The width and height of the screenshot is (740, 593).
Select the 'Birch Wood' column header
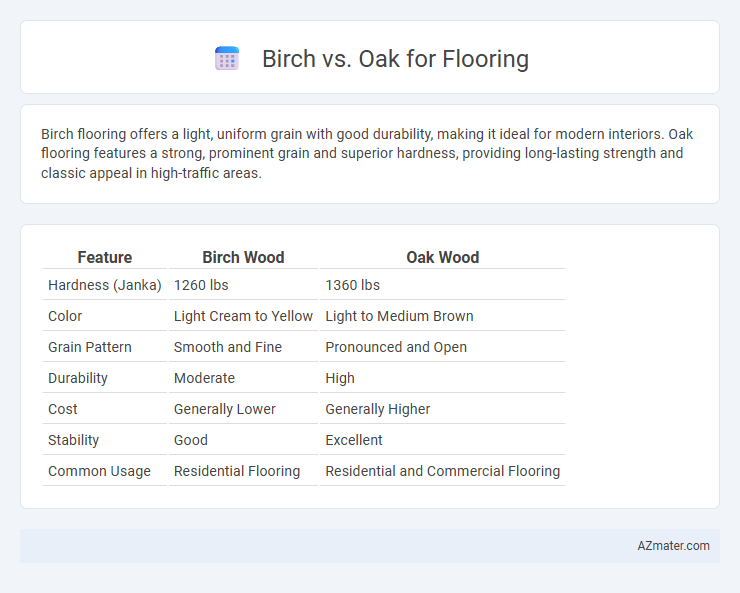[x=243, y=257]
